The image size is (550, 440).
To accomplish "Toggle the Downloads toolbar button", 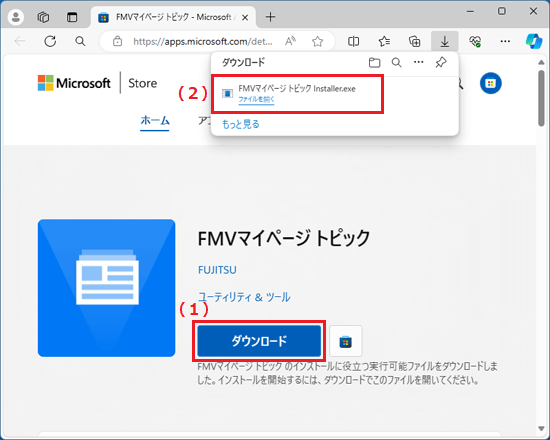I will 444,41.
